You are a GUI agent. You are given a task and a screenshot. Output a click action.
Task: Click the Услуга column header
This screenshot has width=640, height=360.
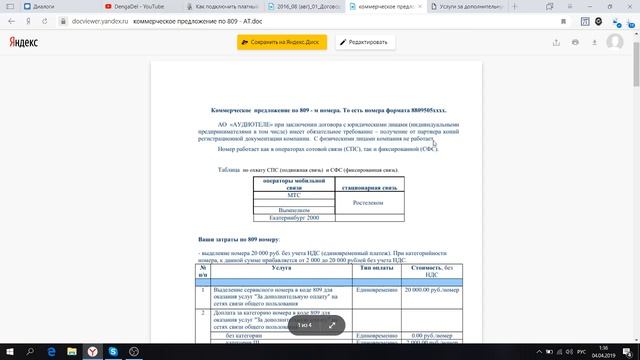[x=281, y=271]
